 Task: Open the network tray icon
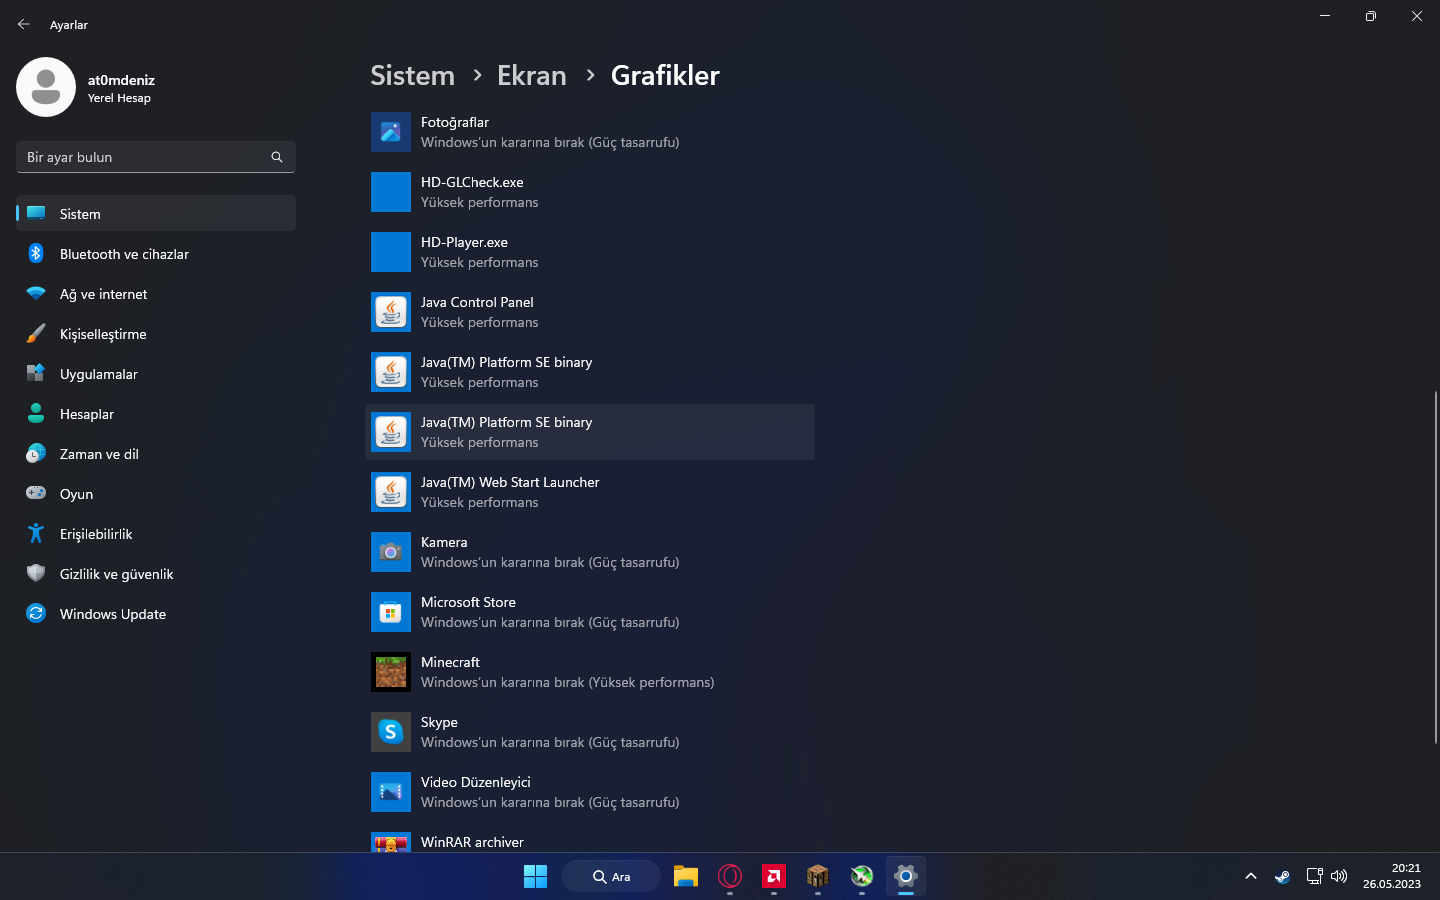1314,876
